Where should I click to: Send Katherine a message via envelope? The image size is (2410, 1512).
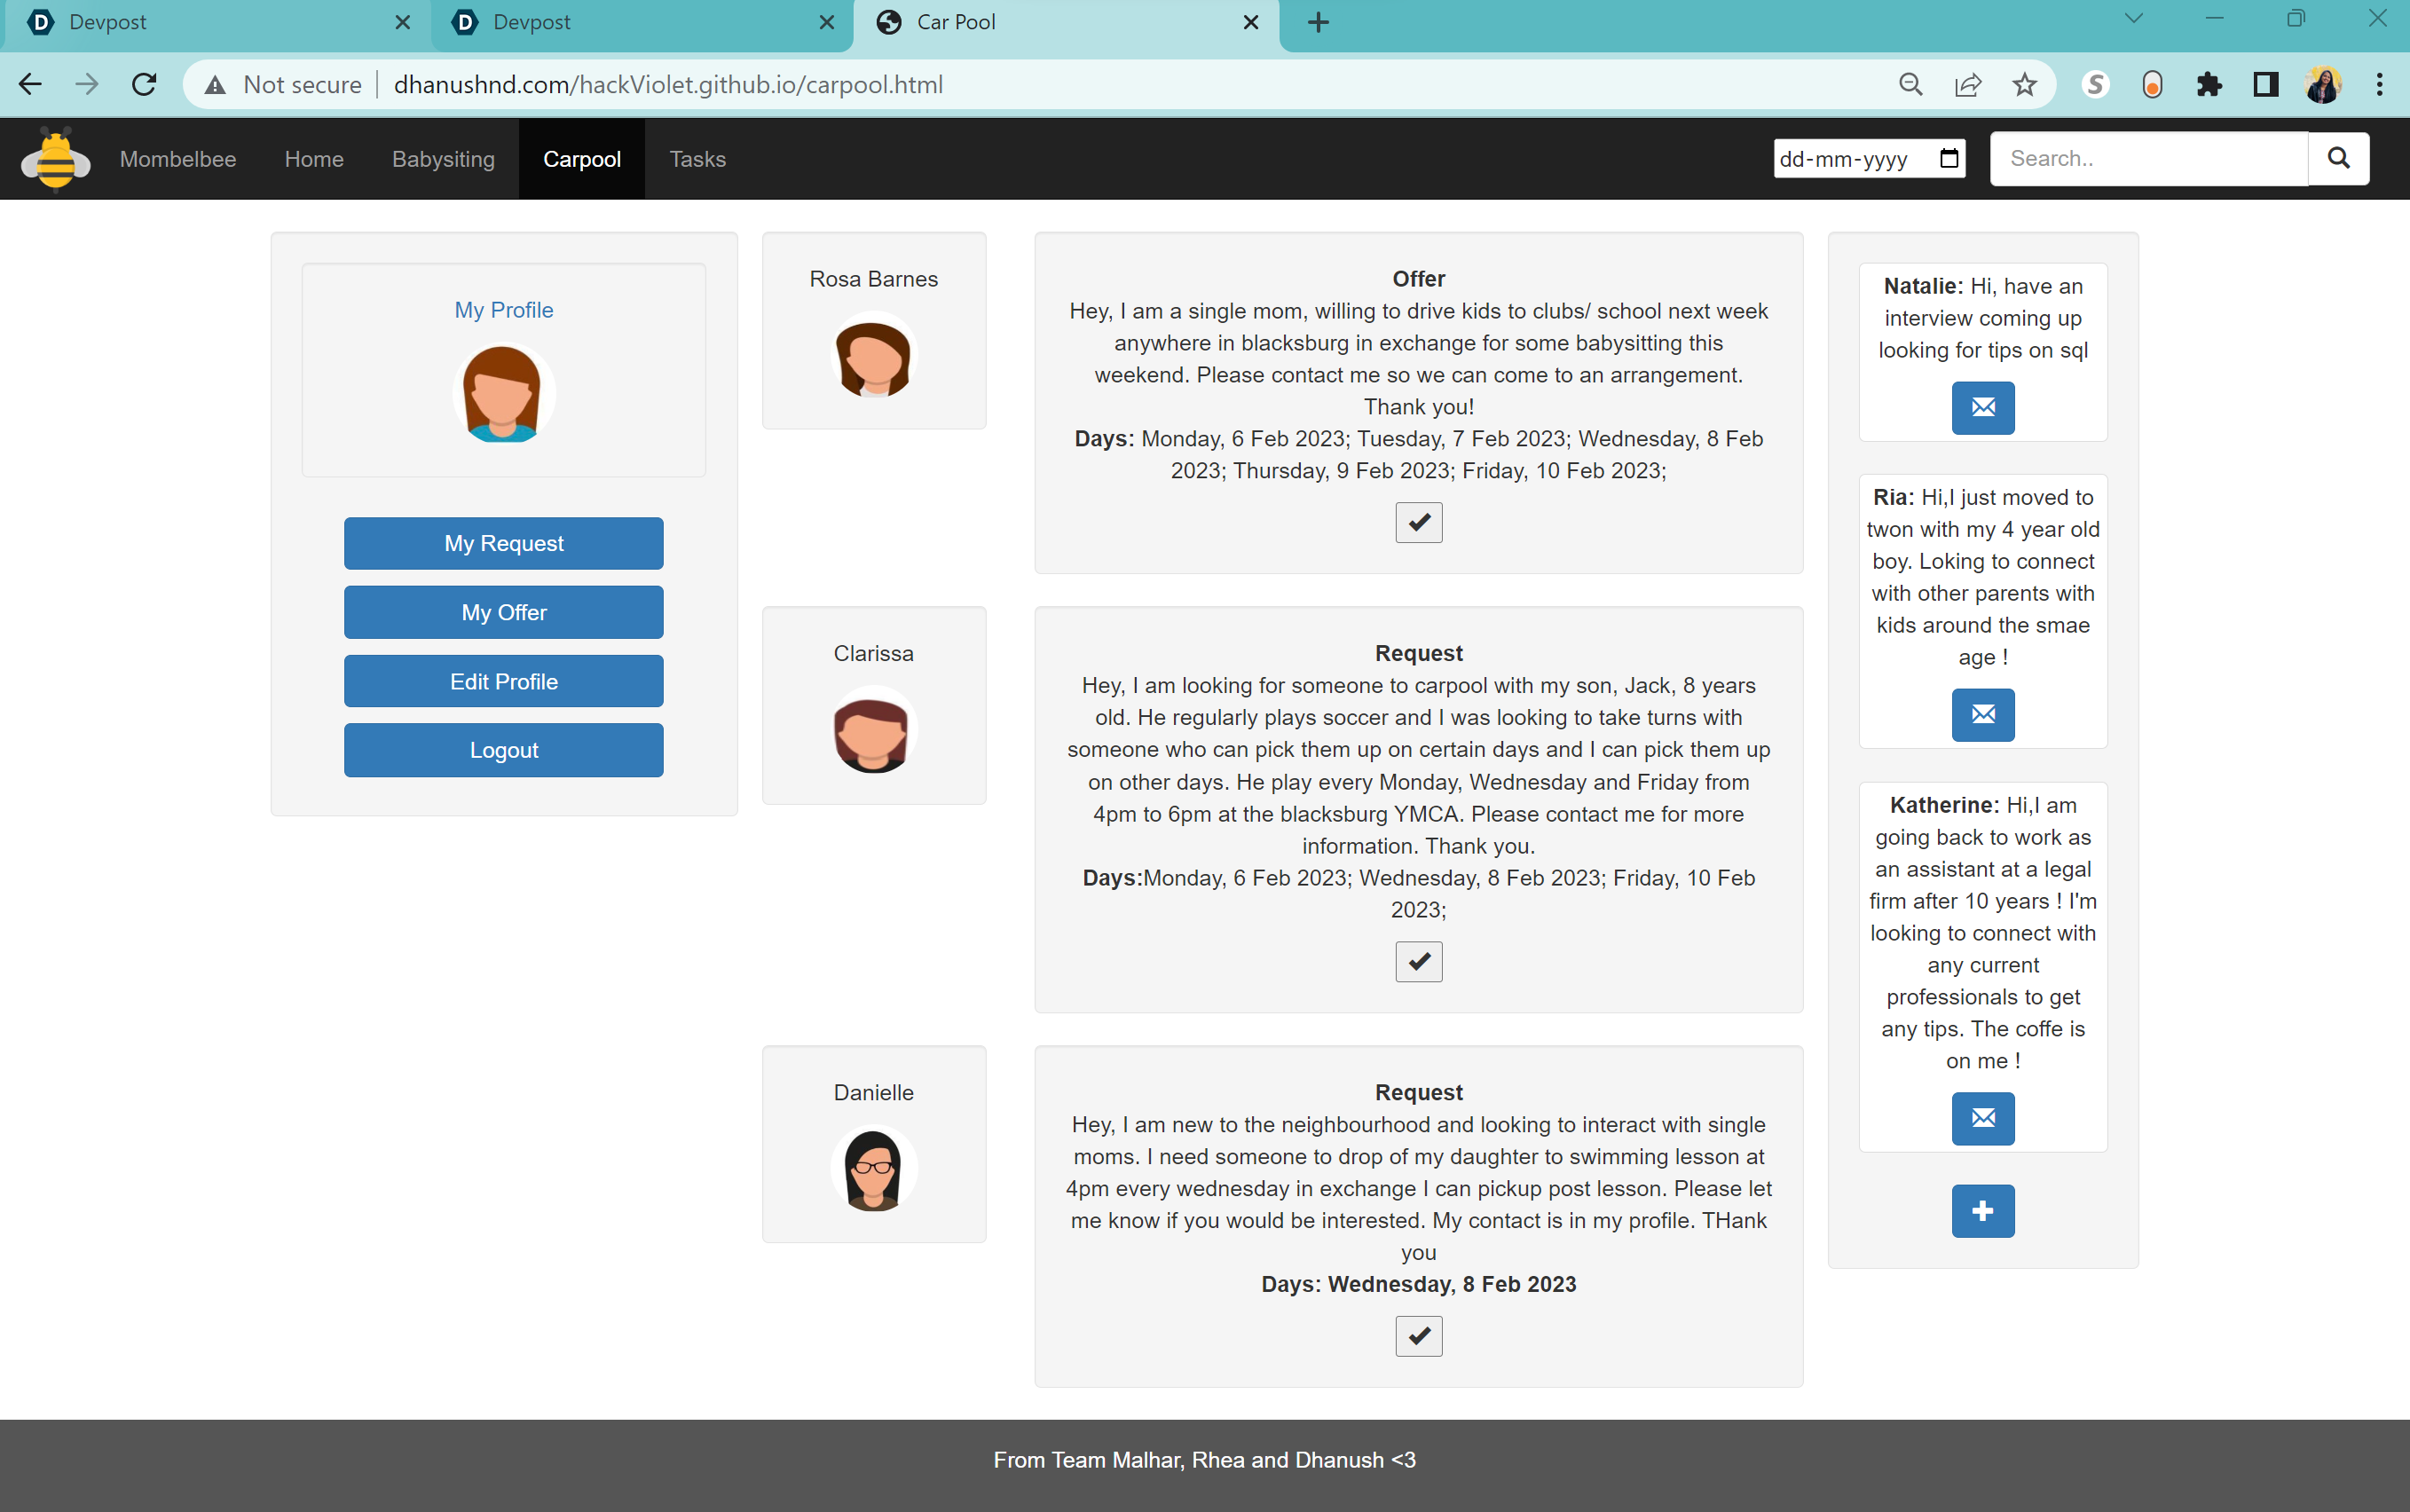(1982, 1118)
